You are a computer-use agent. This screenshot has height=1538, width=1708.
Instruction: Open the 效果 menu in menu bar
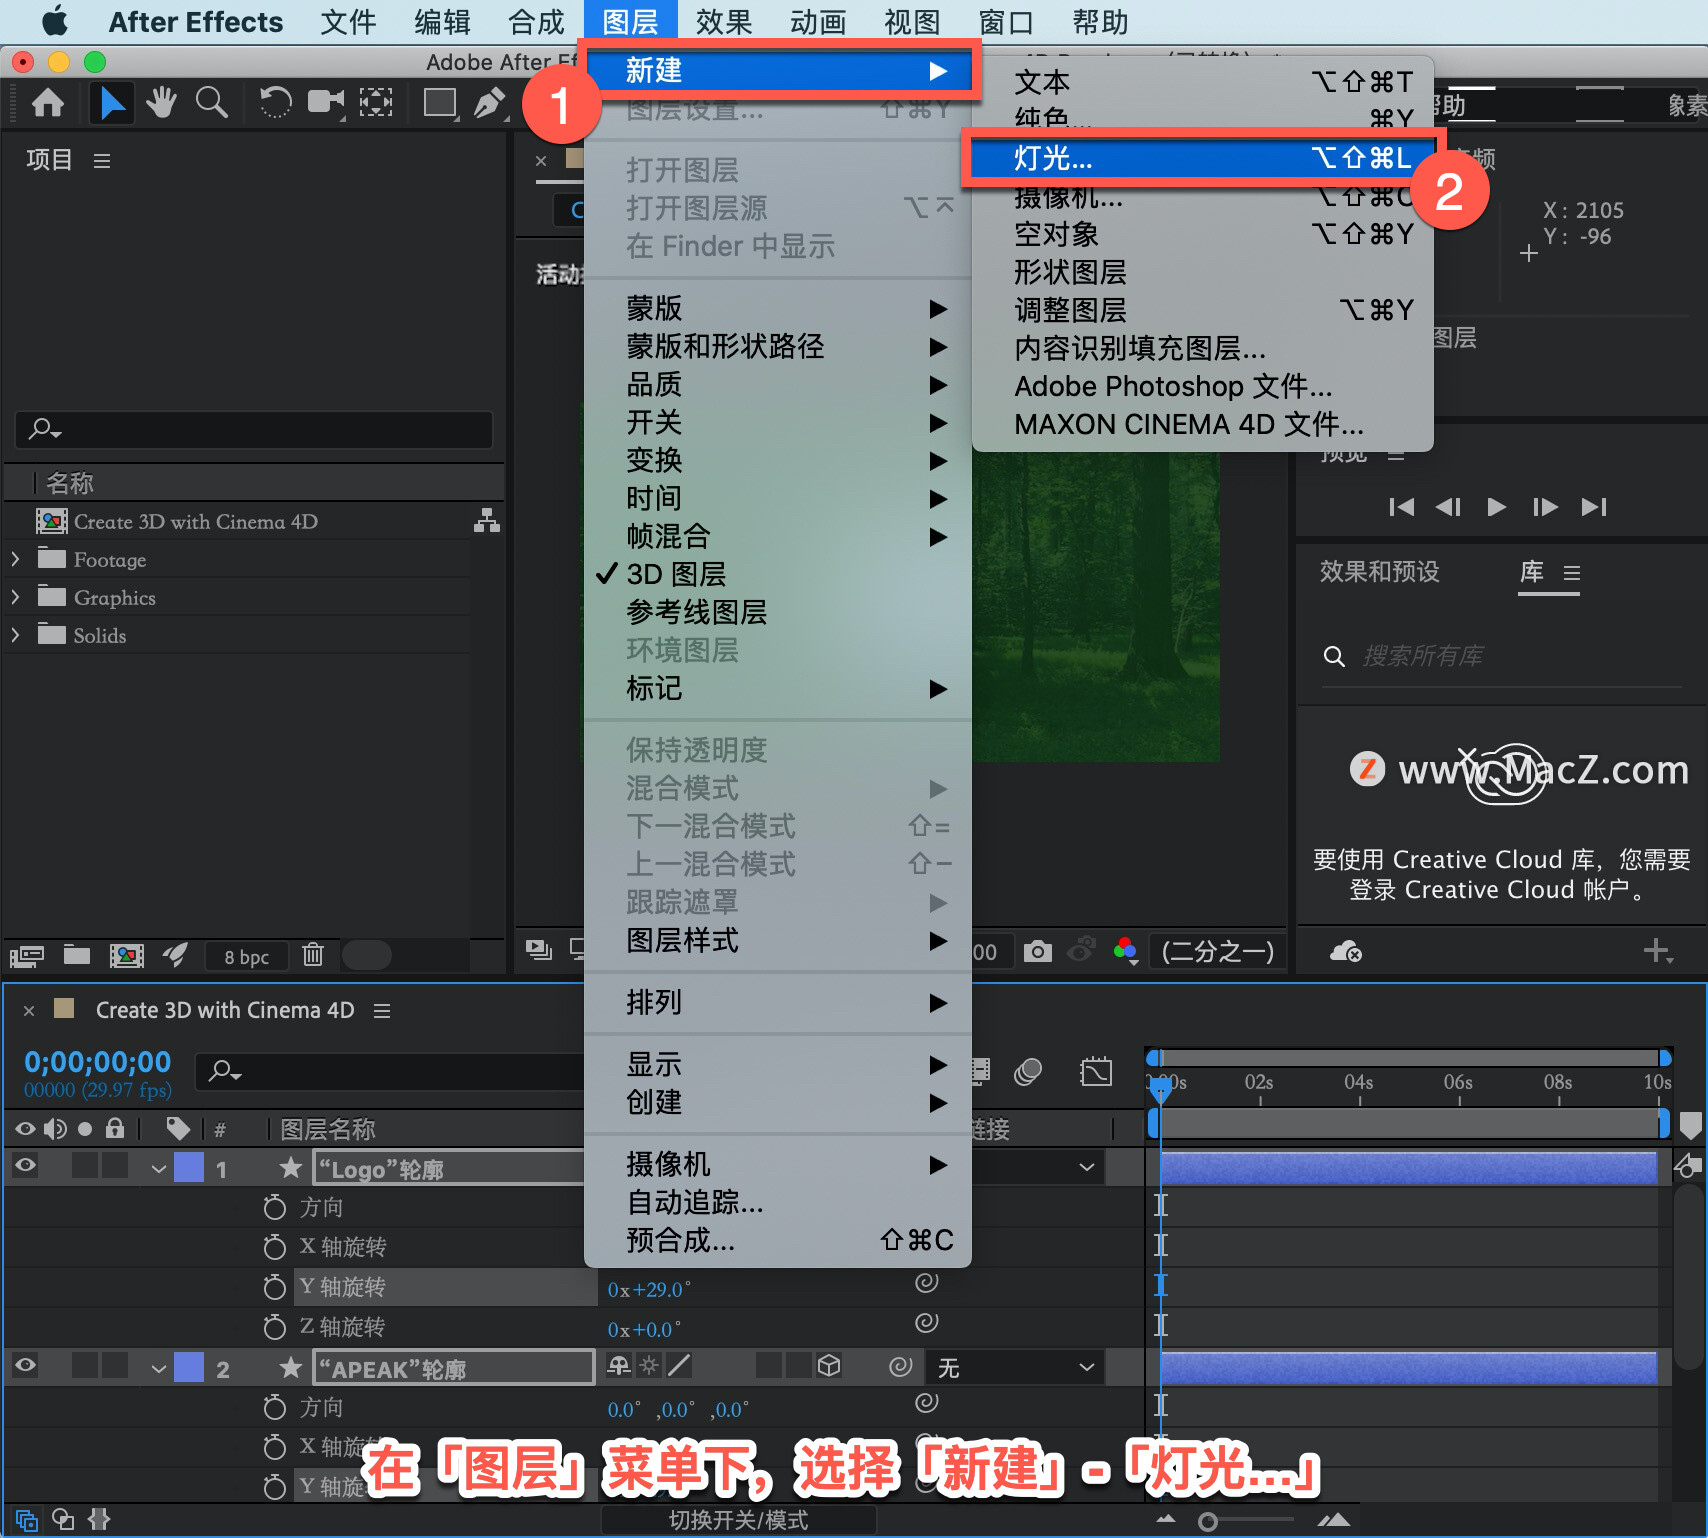pyautogui.click(x=724, y=22)
